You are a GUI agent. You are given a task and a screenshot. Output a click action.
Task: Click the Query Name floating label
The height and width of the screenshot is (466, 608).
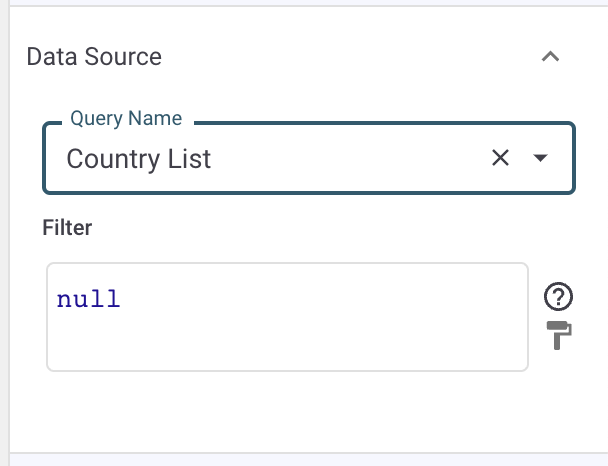pos(126,119)
